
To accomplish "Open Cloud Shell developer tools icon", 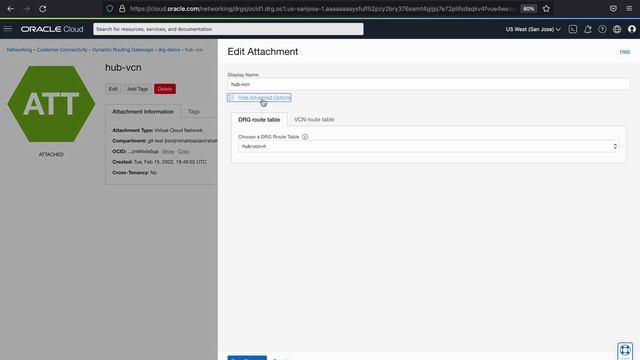I will (x=573, y=29).
